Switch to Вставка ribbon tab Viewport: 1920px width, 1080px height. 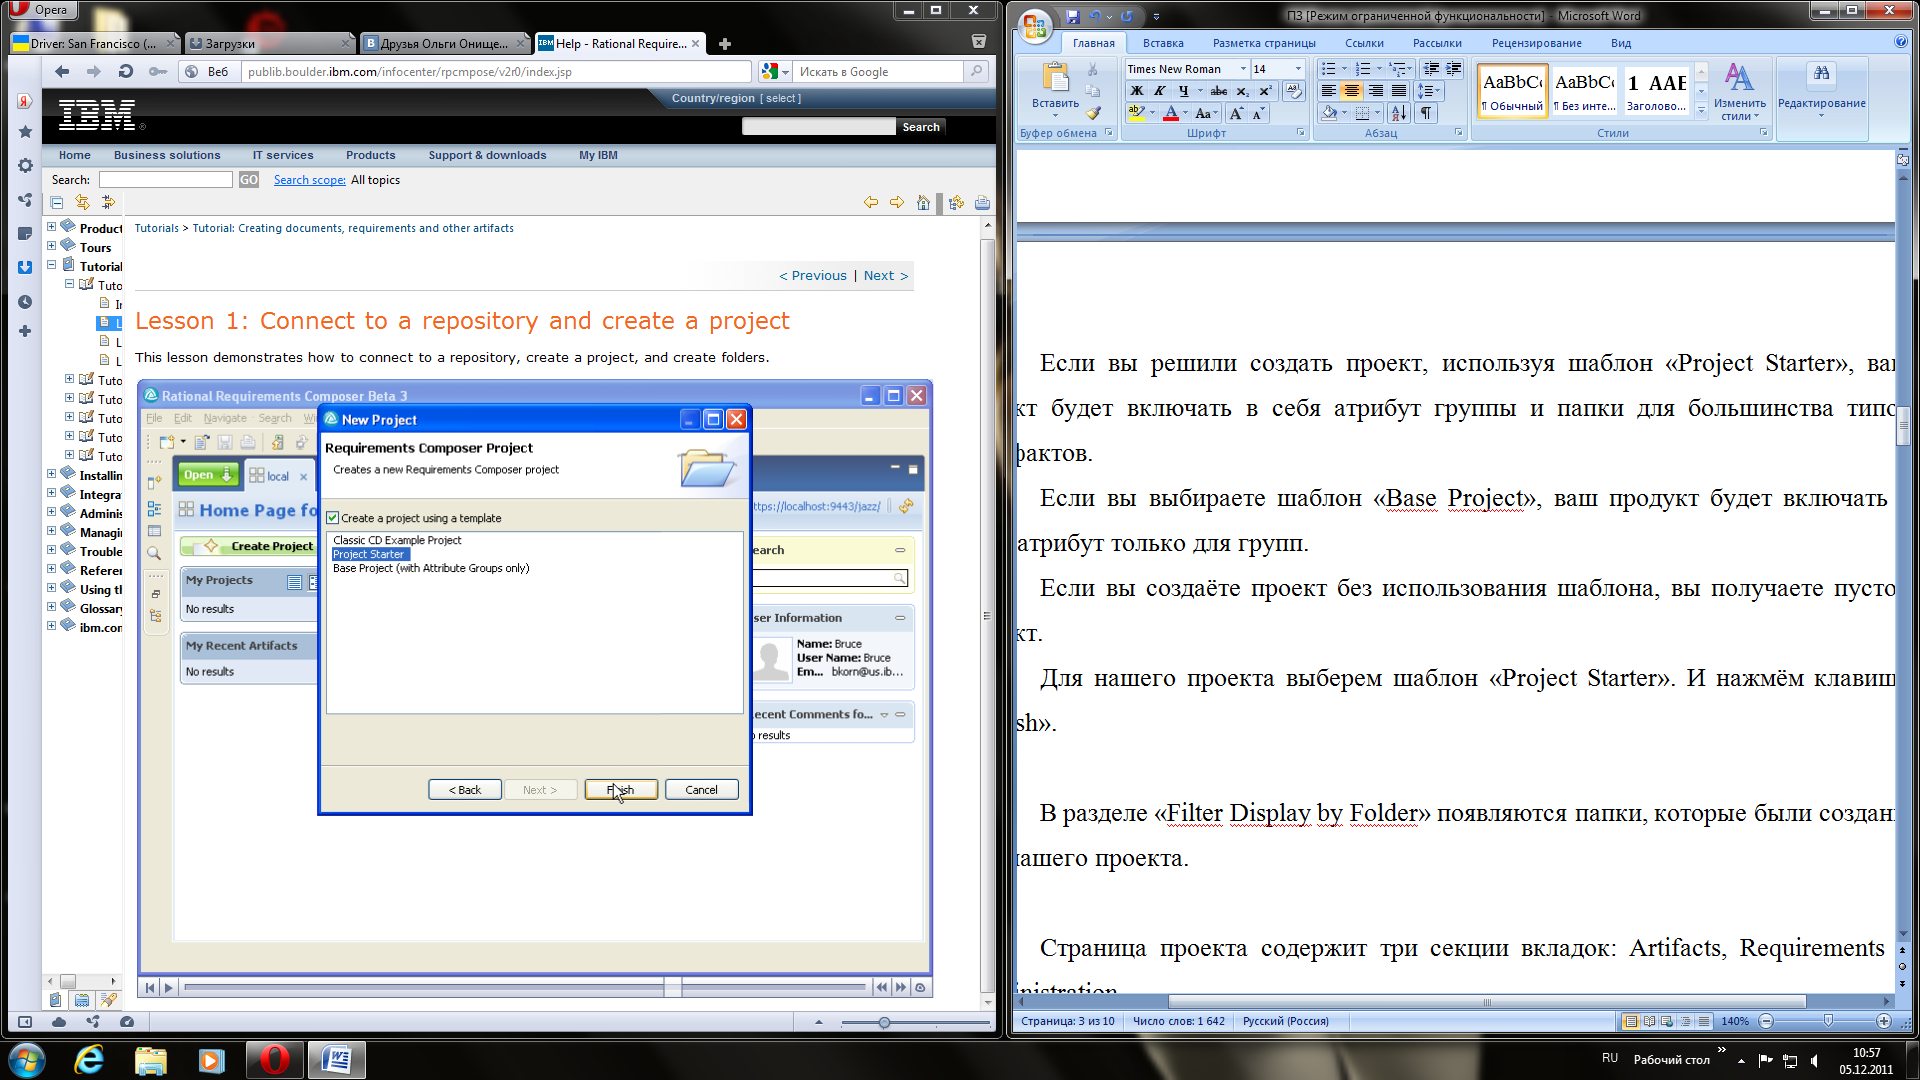point(1163,43)
